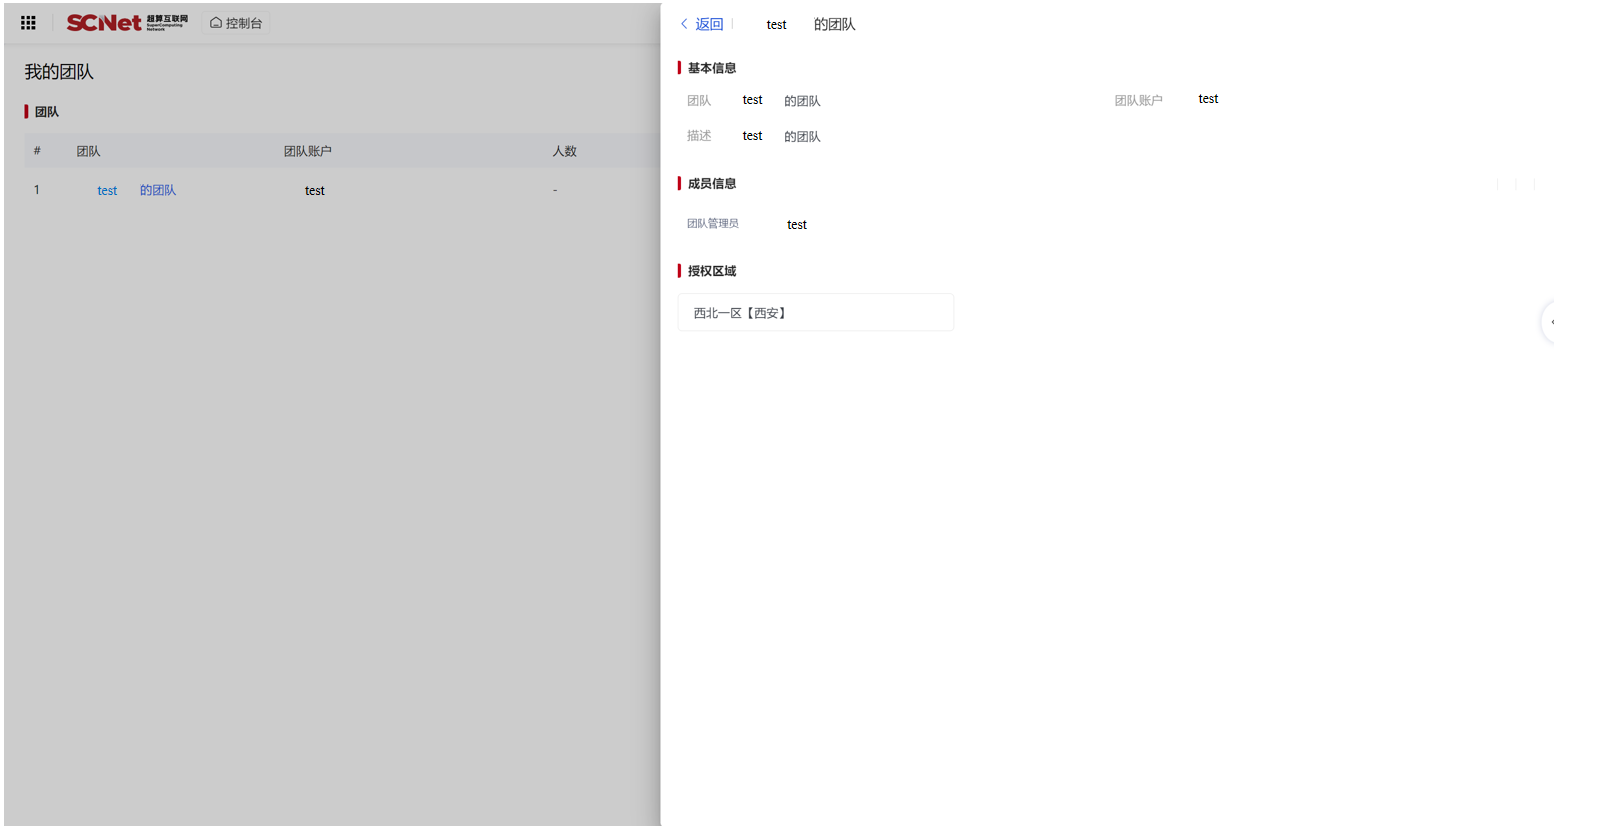Click the 团队账户 value in basic info

tap(1208, 99)
